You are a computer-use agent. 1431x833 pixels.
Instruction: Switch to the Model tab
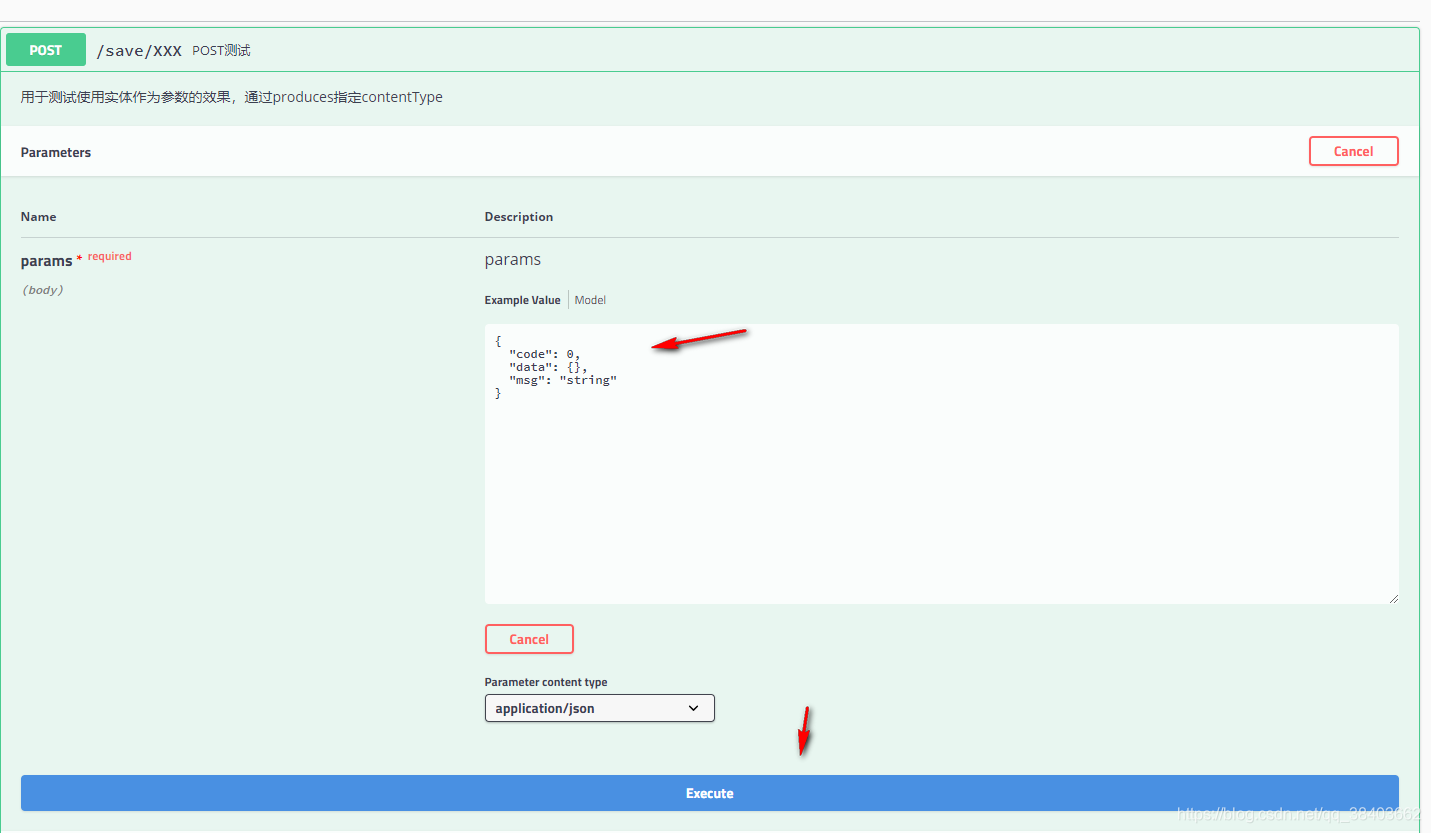(590, 300)
